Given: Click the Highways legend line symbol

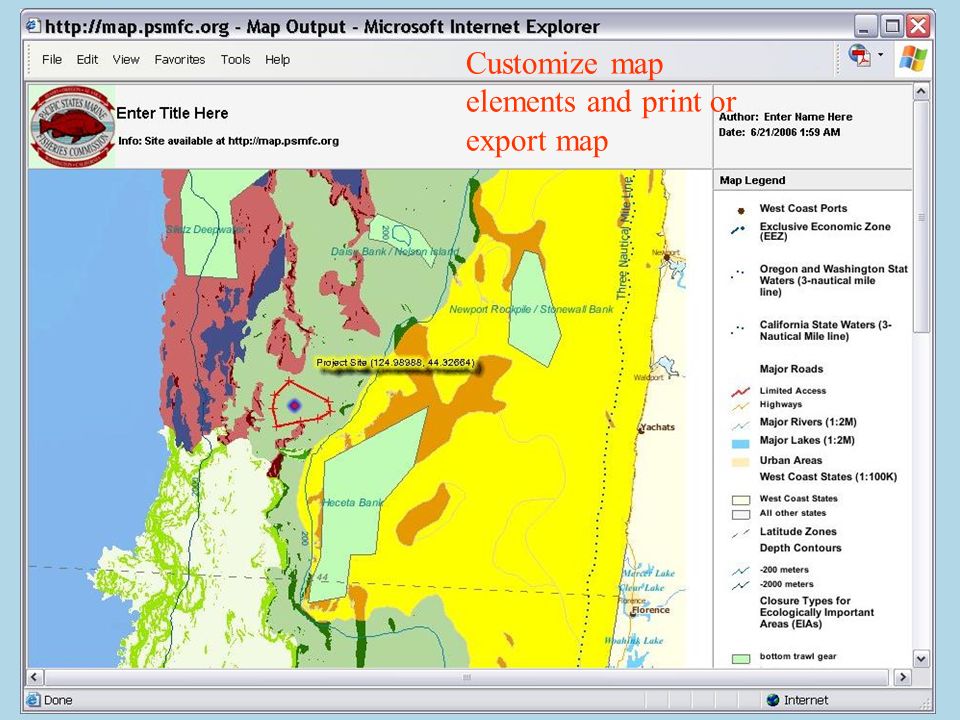Looking at the screenshot, I should 741,405.
